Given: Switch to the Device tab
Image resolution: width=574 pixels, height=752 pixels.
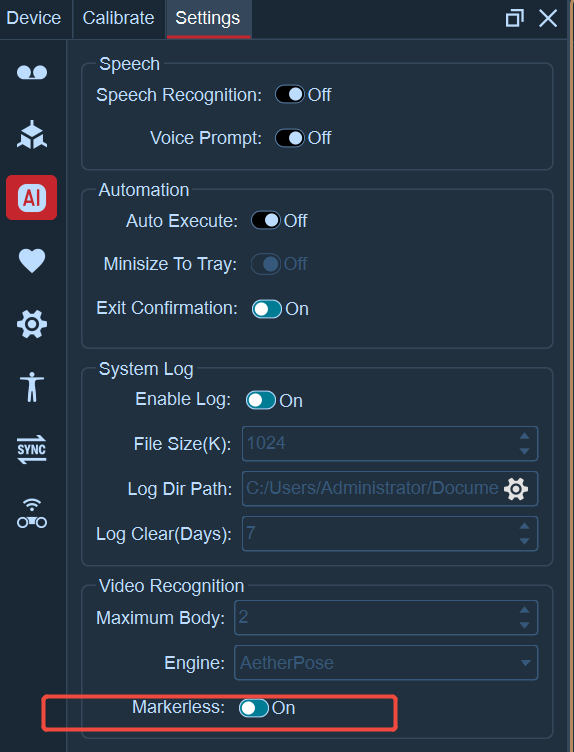Looking at the screenshot, I should 34,18.
